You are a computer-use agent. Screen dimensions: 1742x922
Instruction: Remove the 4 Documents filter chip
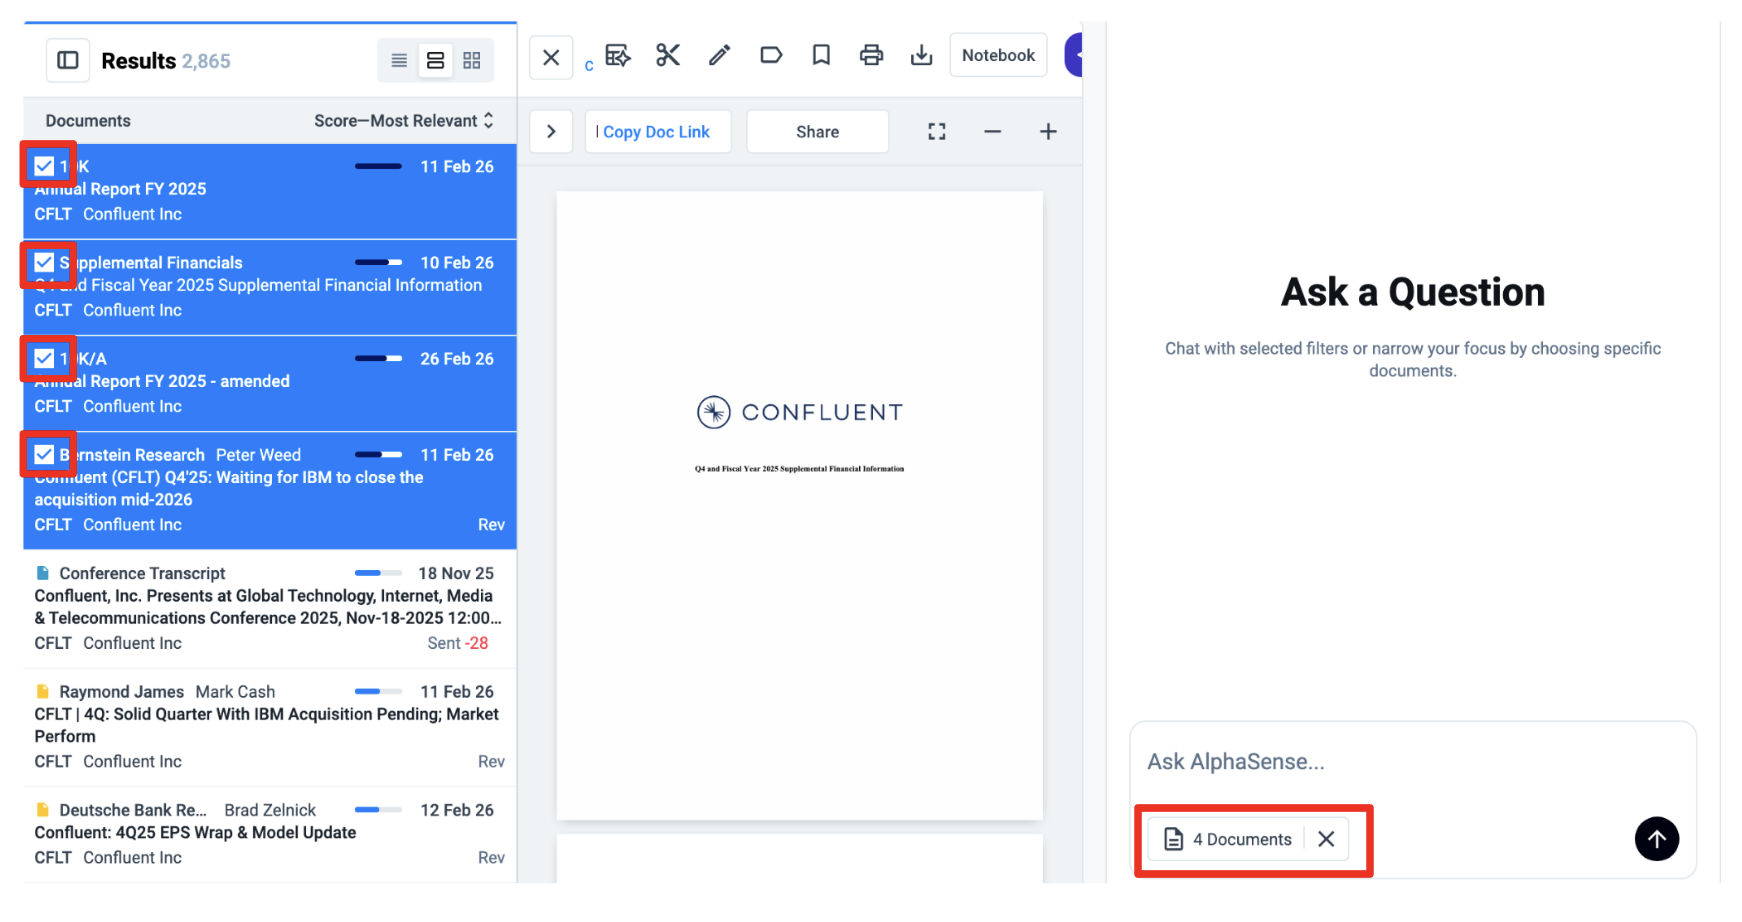(x=1326, y=839)
